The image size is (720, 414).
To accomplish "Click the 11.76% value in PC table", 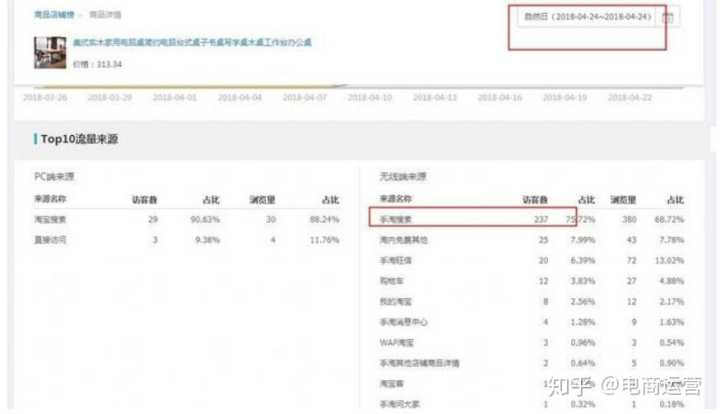I will (325, 240).
